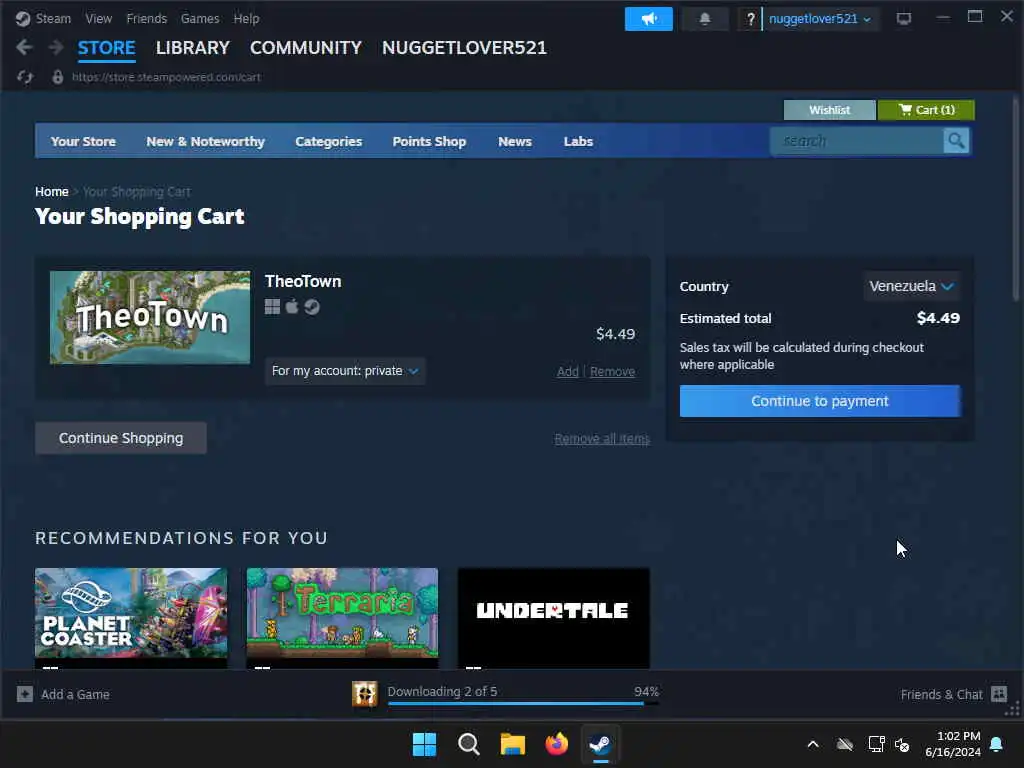Image resolution: width=1024 pixels, height=768 pixels.
Task: Open the TheoTown game thumbnail
Action: (x=150, y=317)
